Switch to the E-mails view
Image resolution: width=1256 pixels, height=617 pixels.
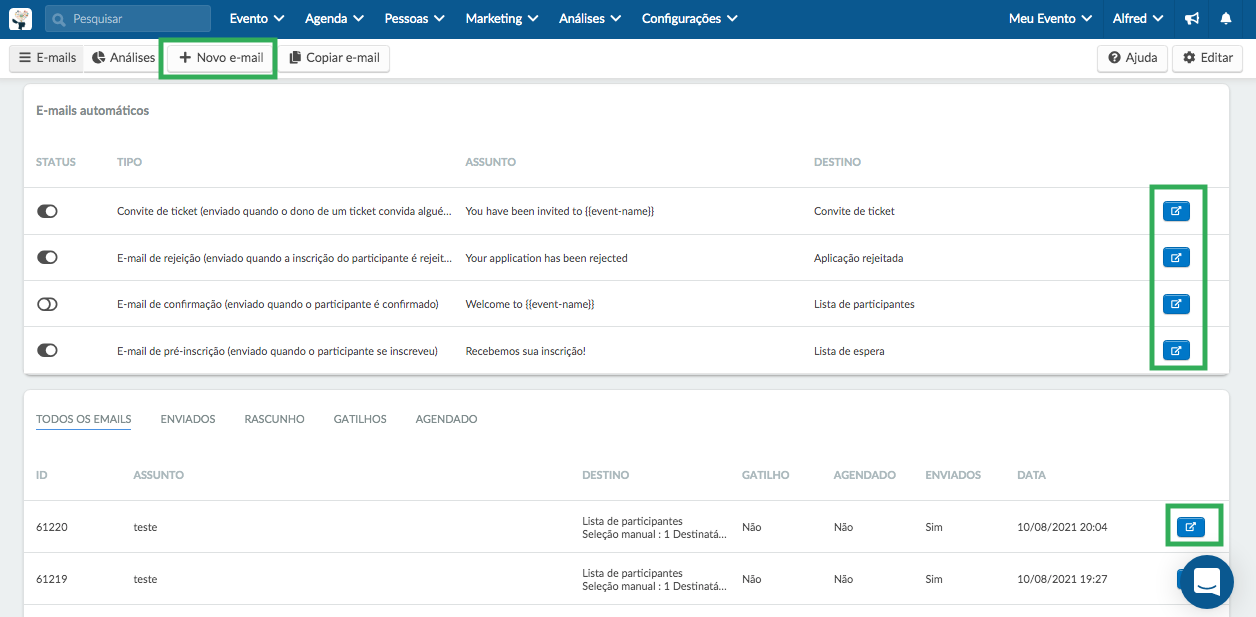pos(47,58)
